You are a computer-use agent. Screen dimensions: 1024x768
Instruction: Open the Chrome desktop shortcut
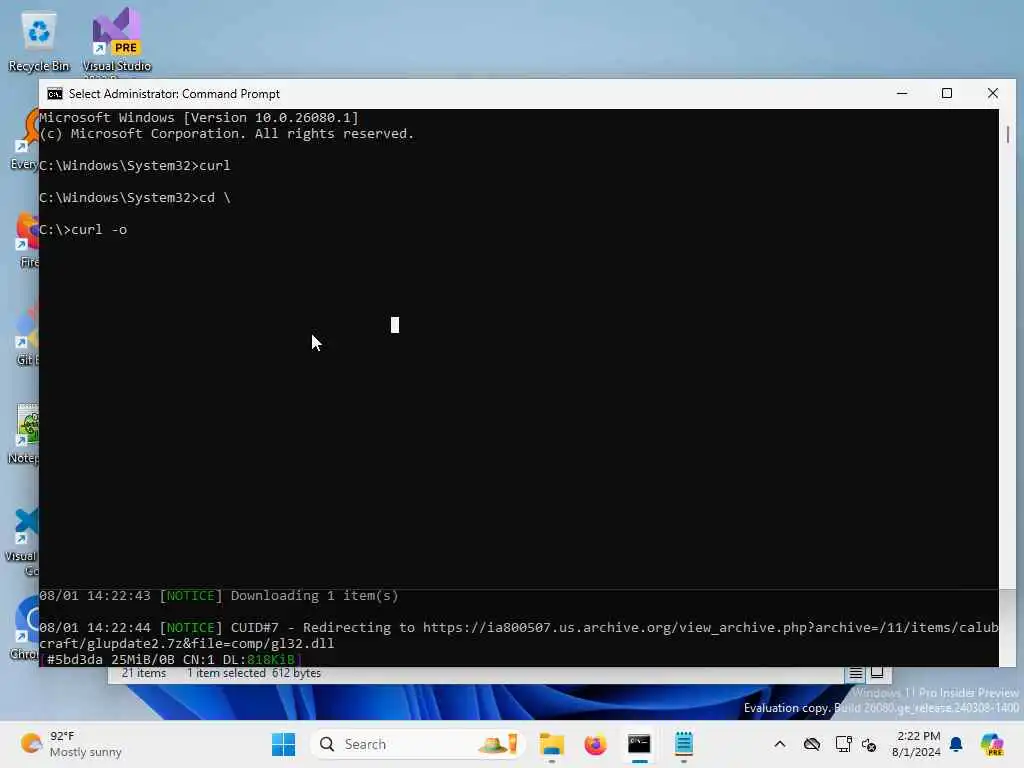[25, 628]
